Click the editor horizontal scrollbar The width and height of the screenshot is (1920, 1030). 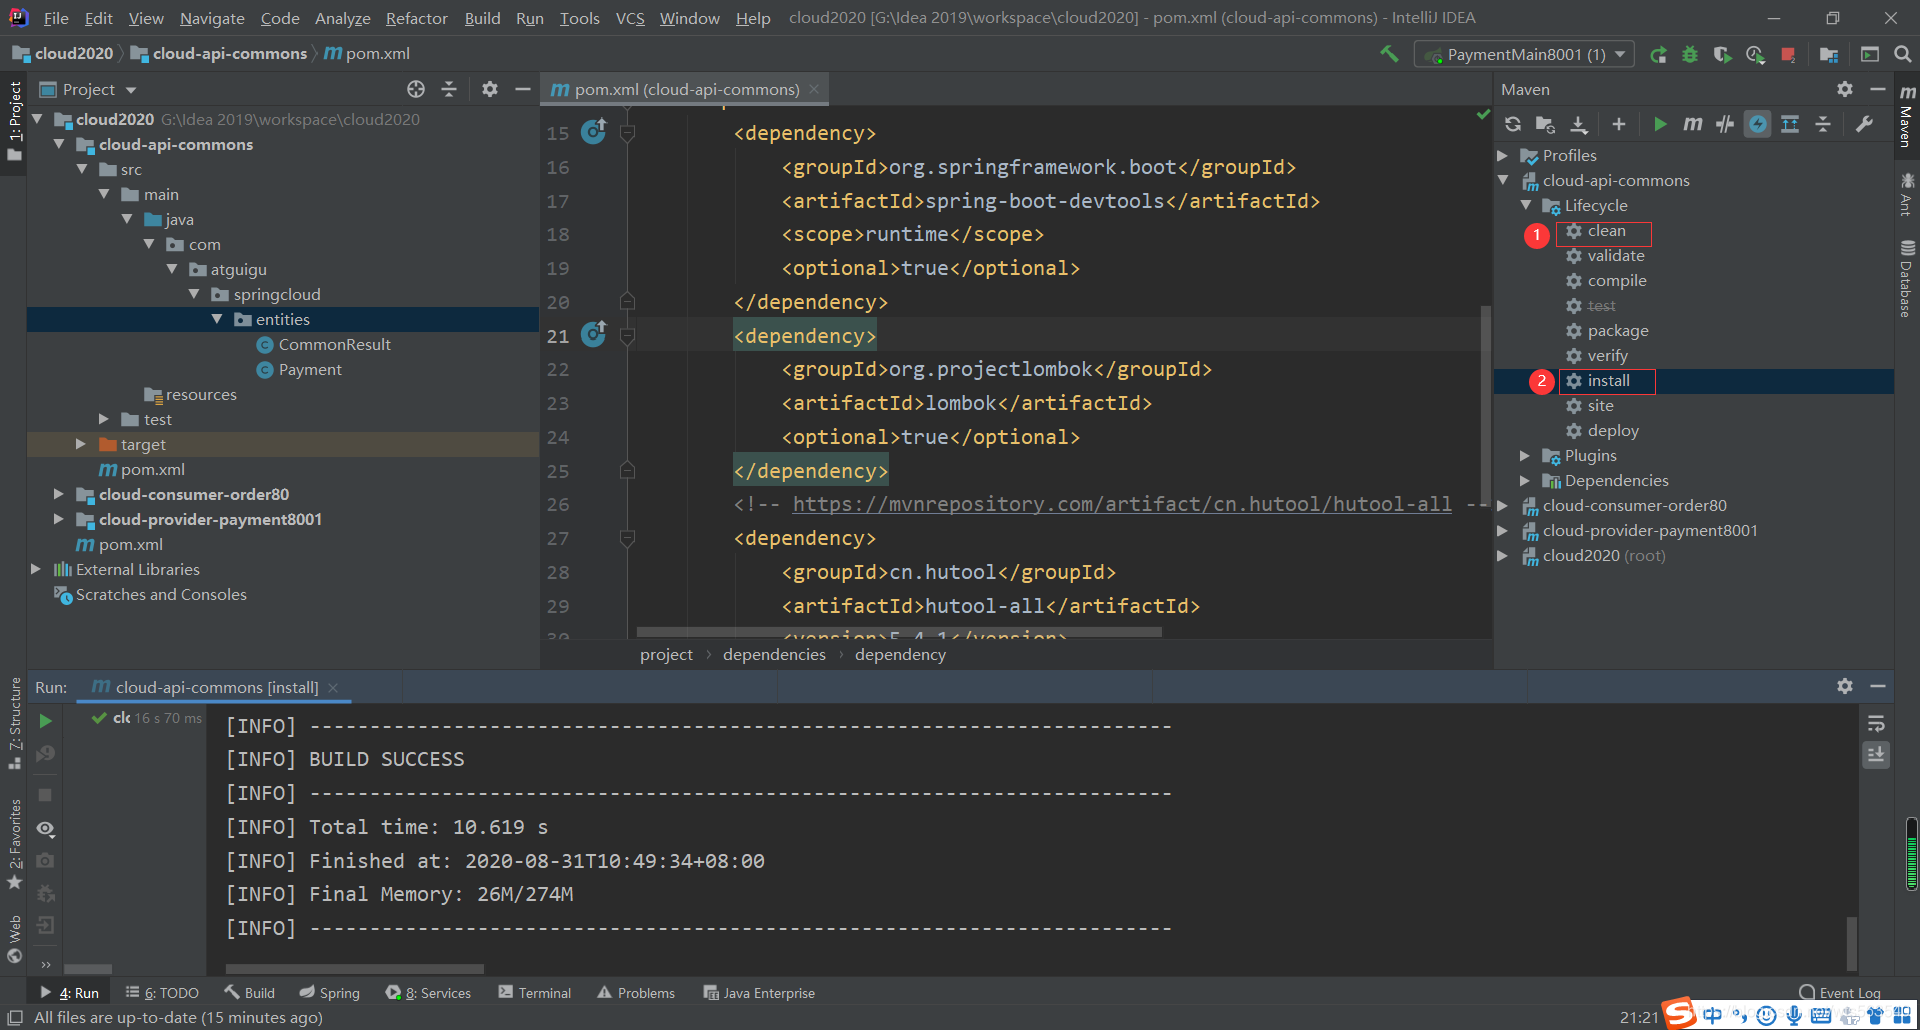pyautogui.click(x=899, y=632)
